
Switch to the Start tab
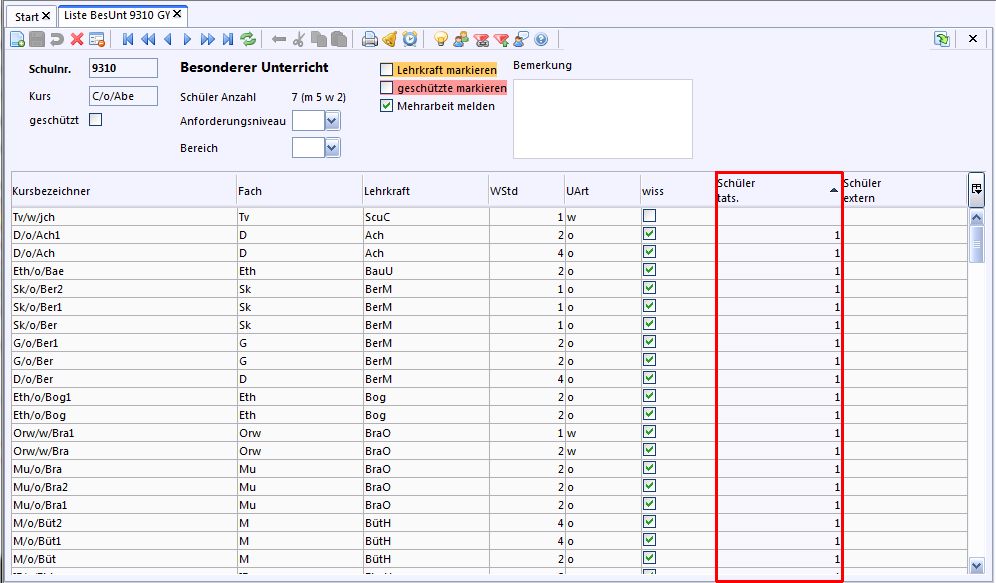tap(27, 17)
